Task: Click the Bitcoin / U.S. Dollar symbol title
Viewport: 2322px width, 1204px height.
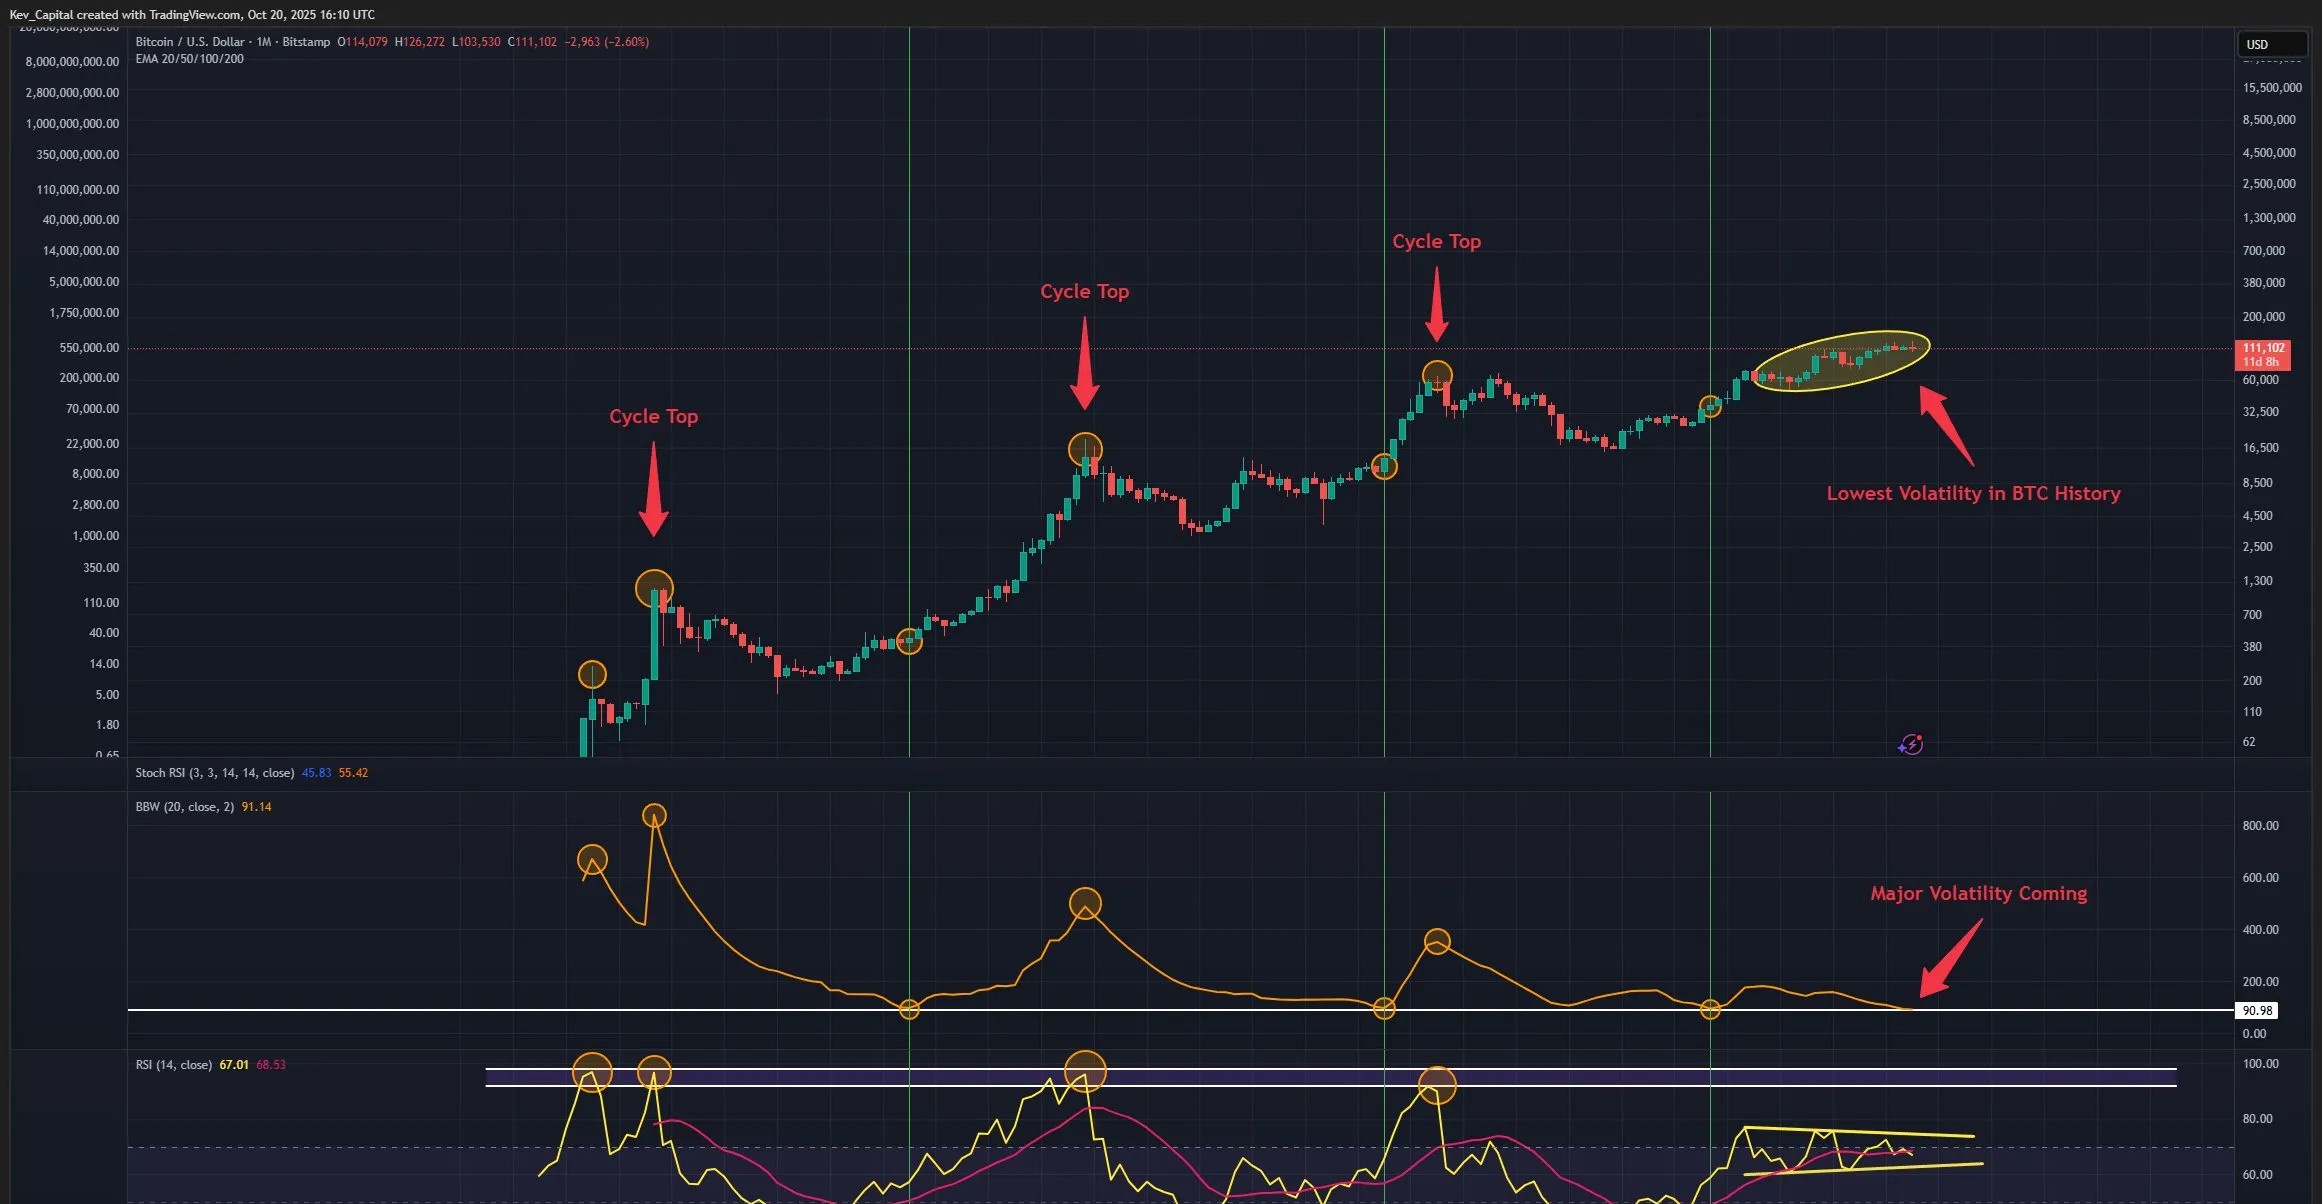Action: [190, 42]
